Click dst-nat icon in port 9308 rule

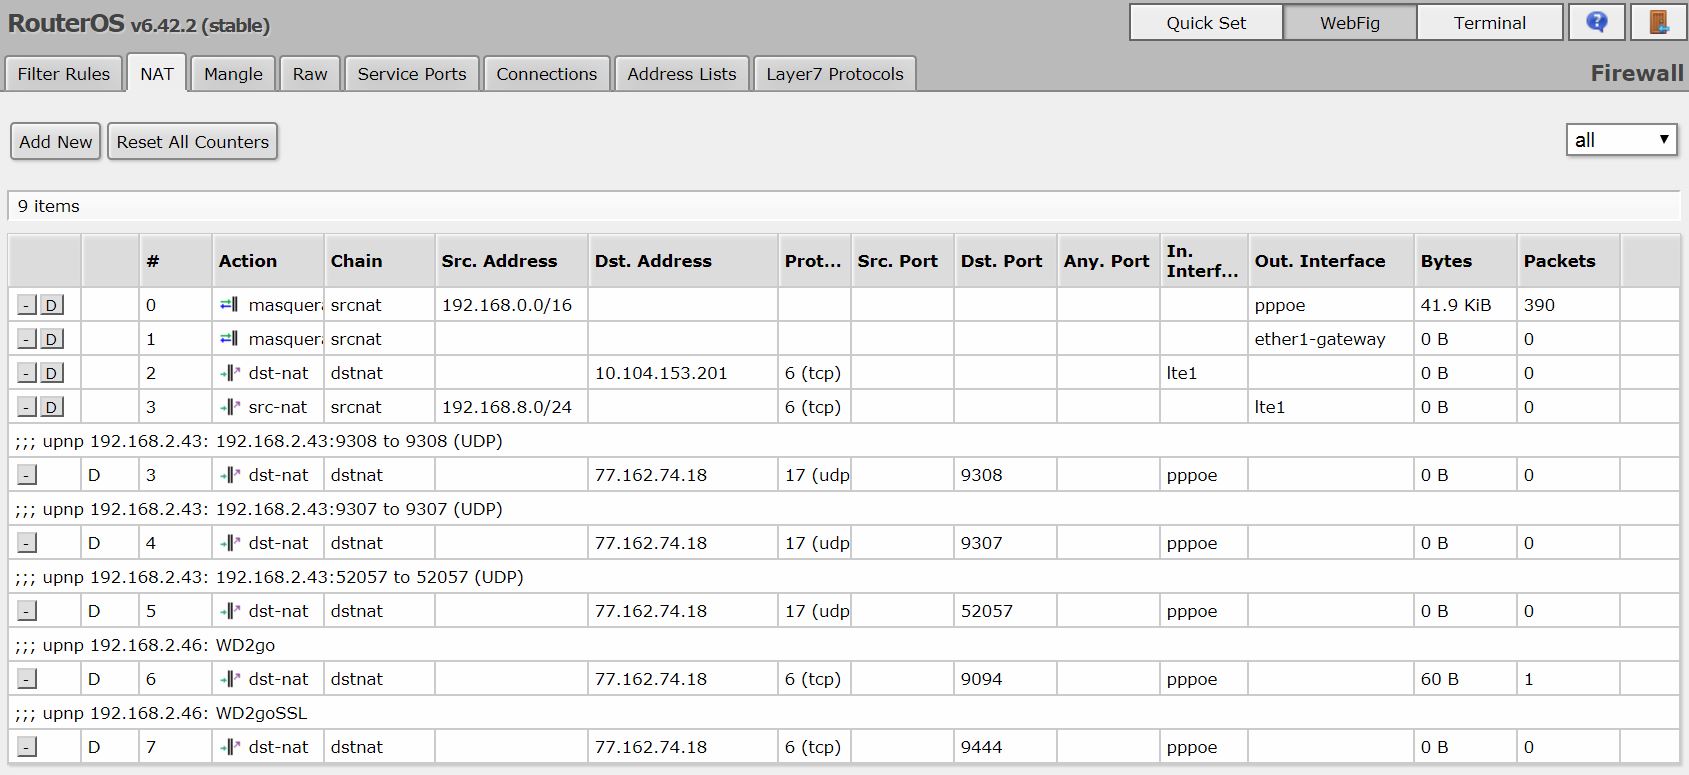[230, 475]
